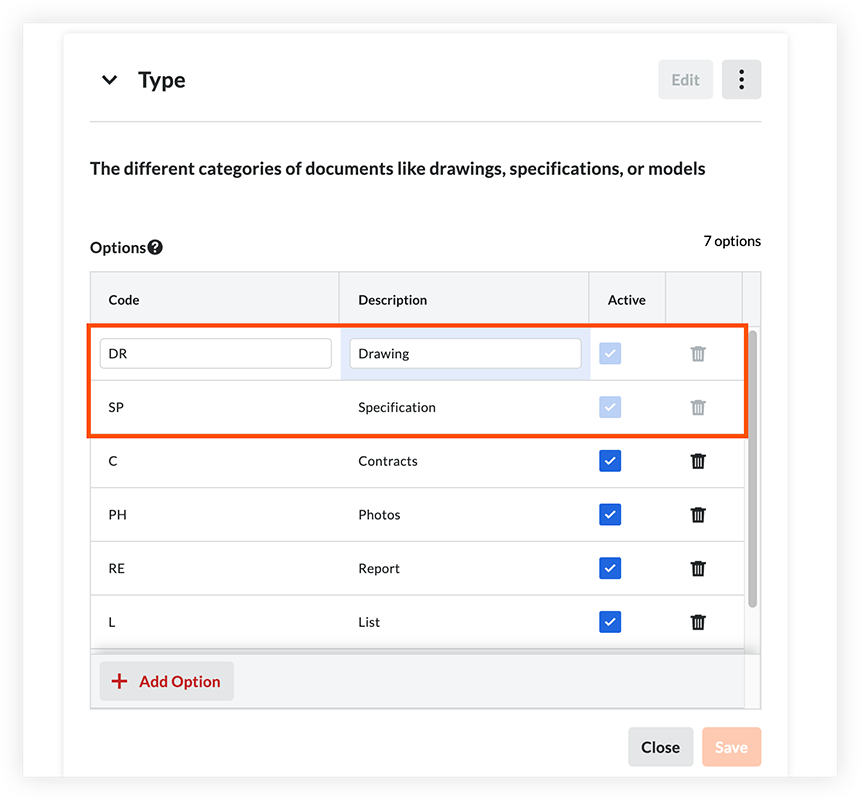This screenshot has height=800, width=860.
Task: Click the Edit button
Action: pos(685,80)
